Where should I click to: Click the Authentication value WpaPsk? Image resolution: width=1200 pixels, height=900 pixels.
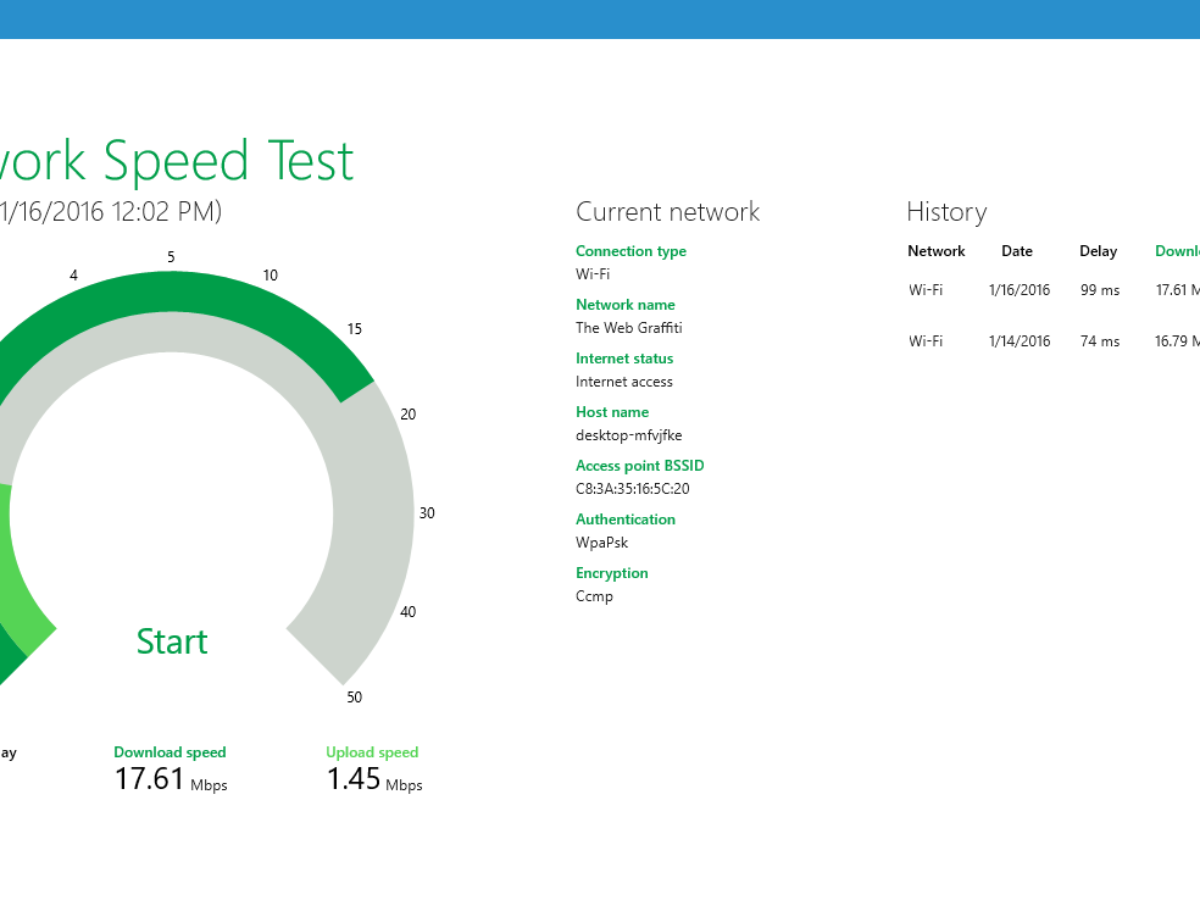click(x=602, y=543)
